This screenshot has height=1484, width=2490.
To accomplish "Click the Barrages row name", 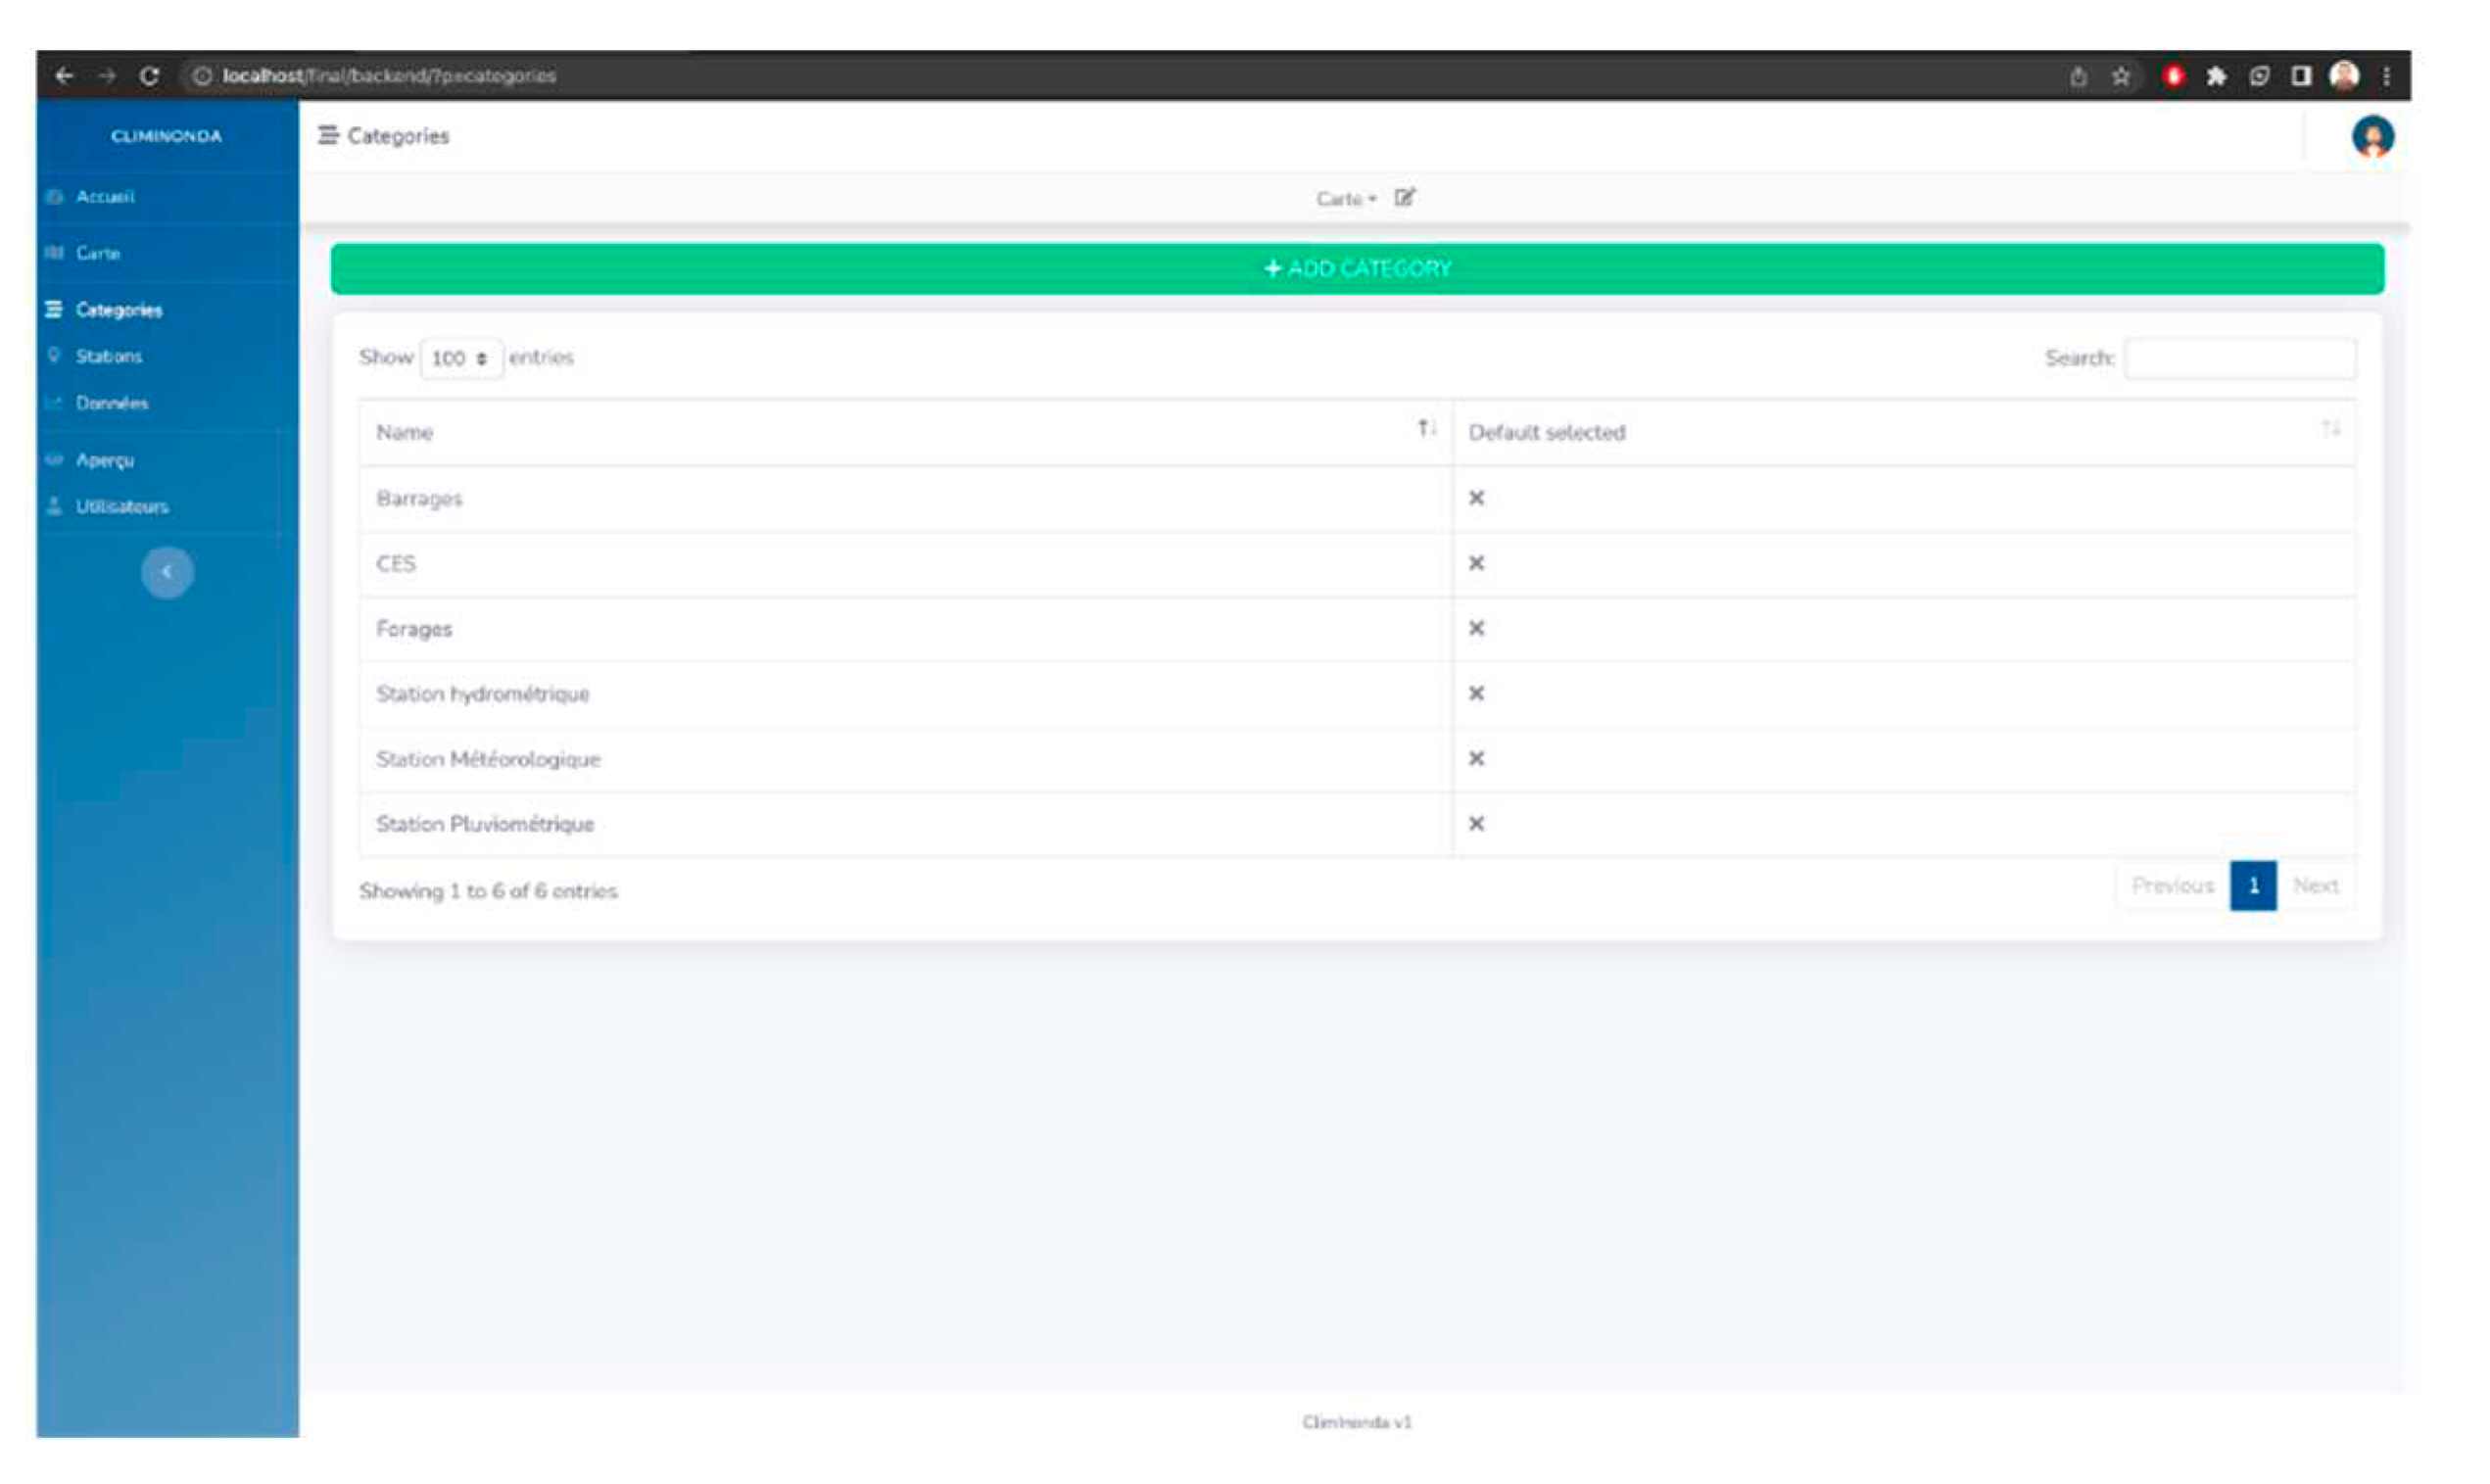I will tap(419, 499).
